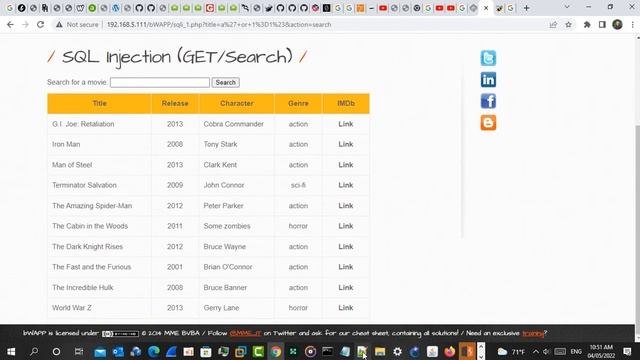Open Microsoft Edge from taskbar
The height and width of the screenshot is (360, 640).
click(x=153, y=351)
